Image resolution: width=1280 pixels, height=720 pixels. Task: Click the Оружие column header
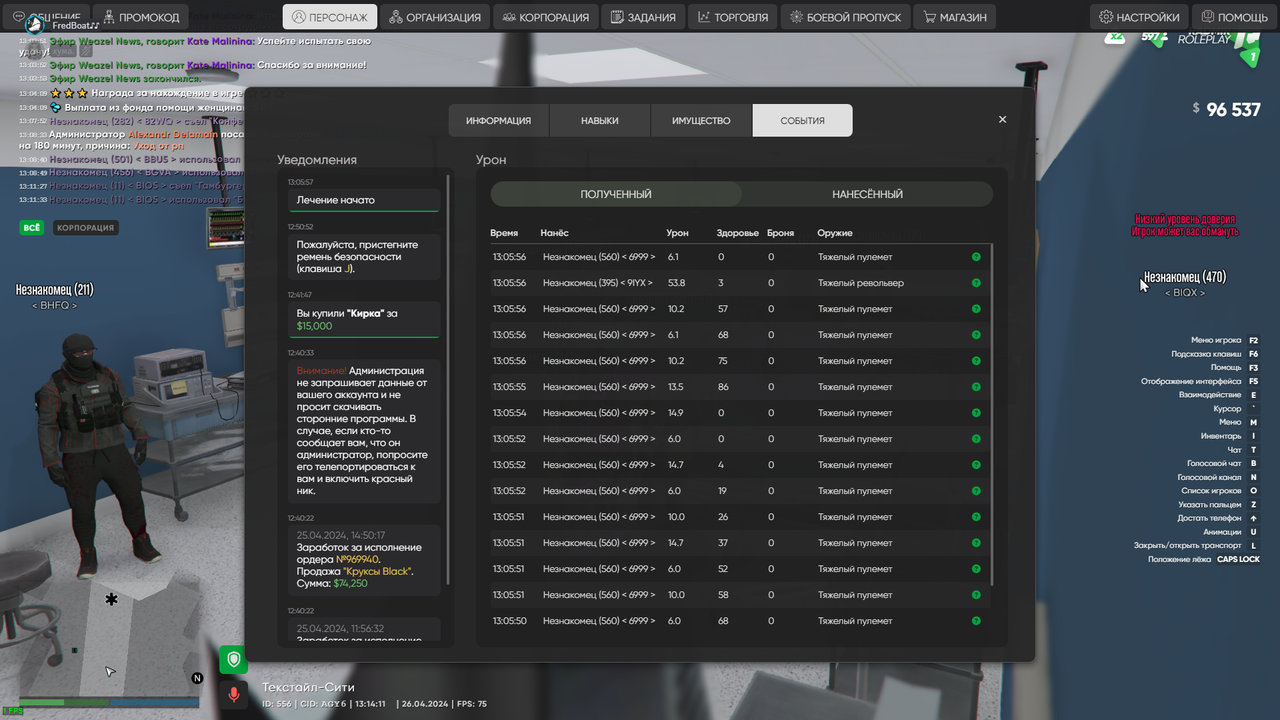pos(835,233)
